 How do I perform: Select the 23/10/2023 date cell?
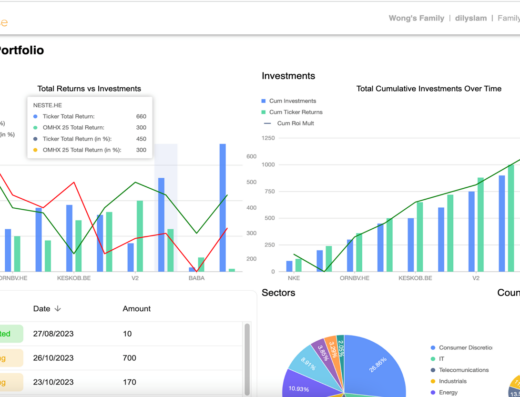point(53,382)
